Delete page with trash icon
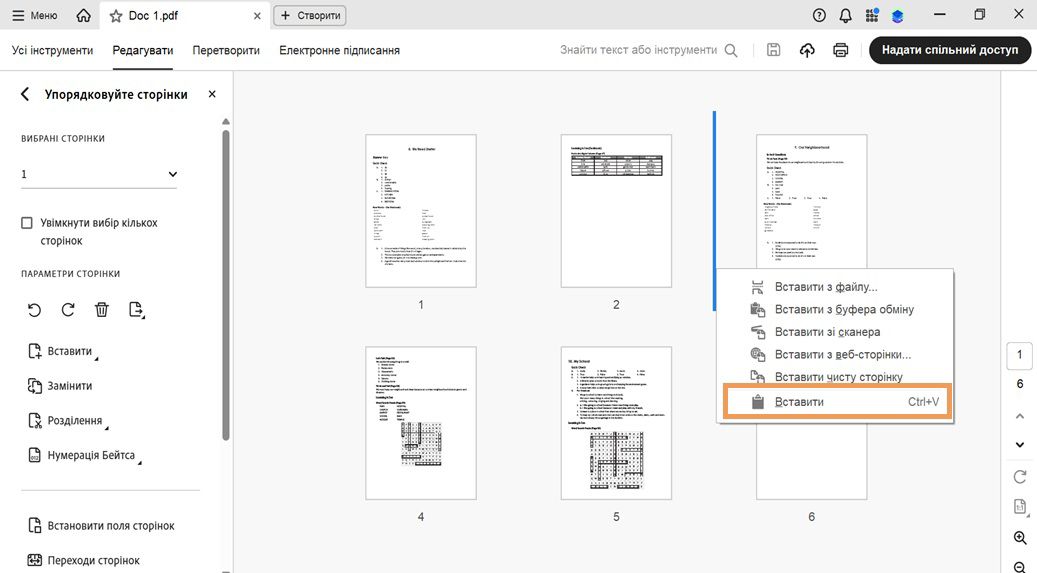This screenshot has height=573, width=1037. pyautogui.click(x=101, y=310)
